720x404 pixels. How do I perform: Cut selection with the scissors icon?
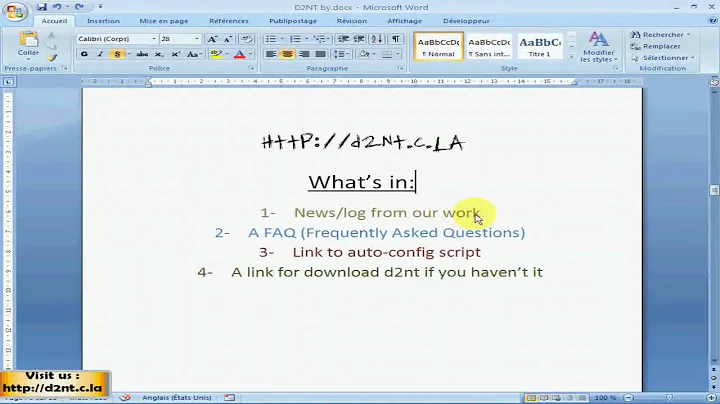tap(51, 36)
